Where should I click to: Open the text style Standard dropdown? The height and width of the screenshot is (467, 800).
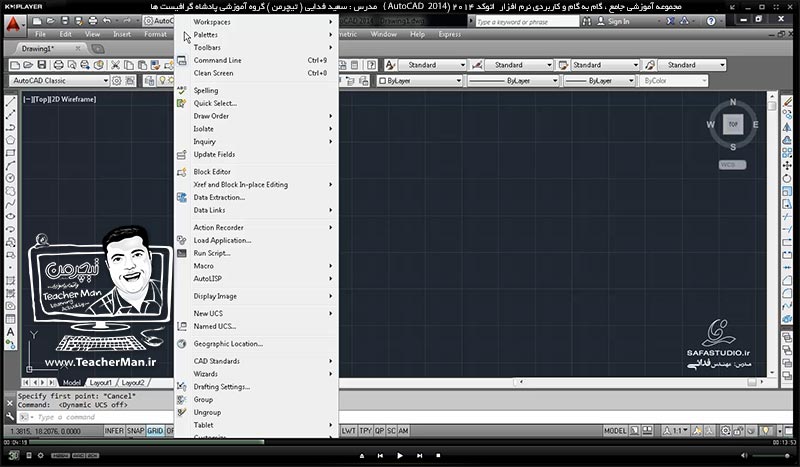point(432,65)
